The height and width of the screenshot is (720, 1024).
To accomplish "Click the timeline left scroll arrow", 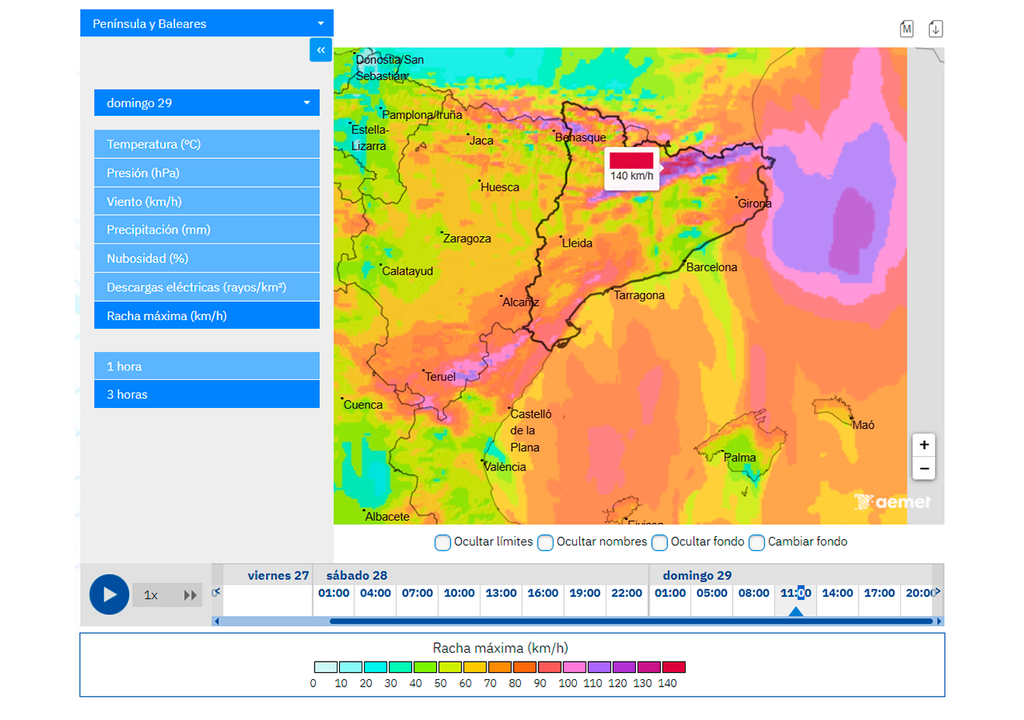I will coord(217,621).
